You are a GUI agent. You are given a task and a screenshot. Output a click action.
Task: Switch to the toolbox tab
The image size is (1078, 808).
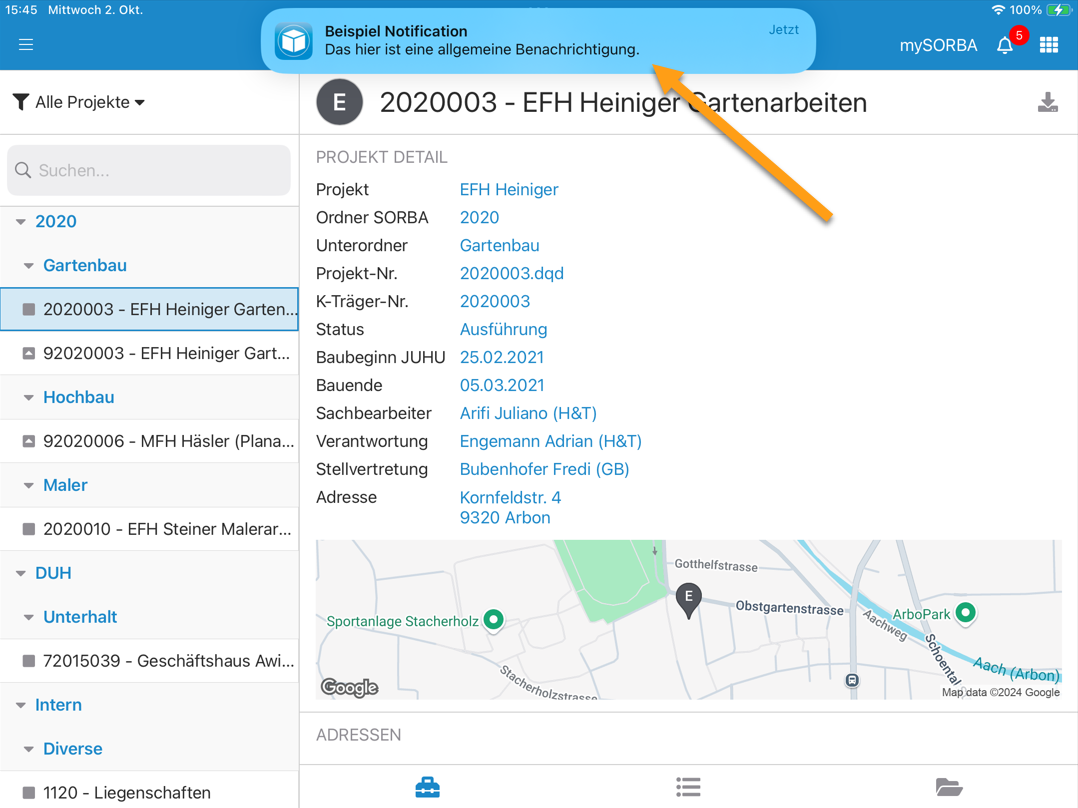428,787
